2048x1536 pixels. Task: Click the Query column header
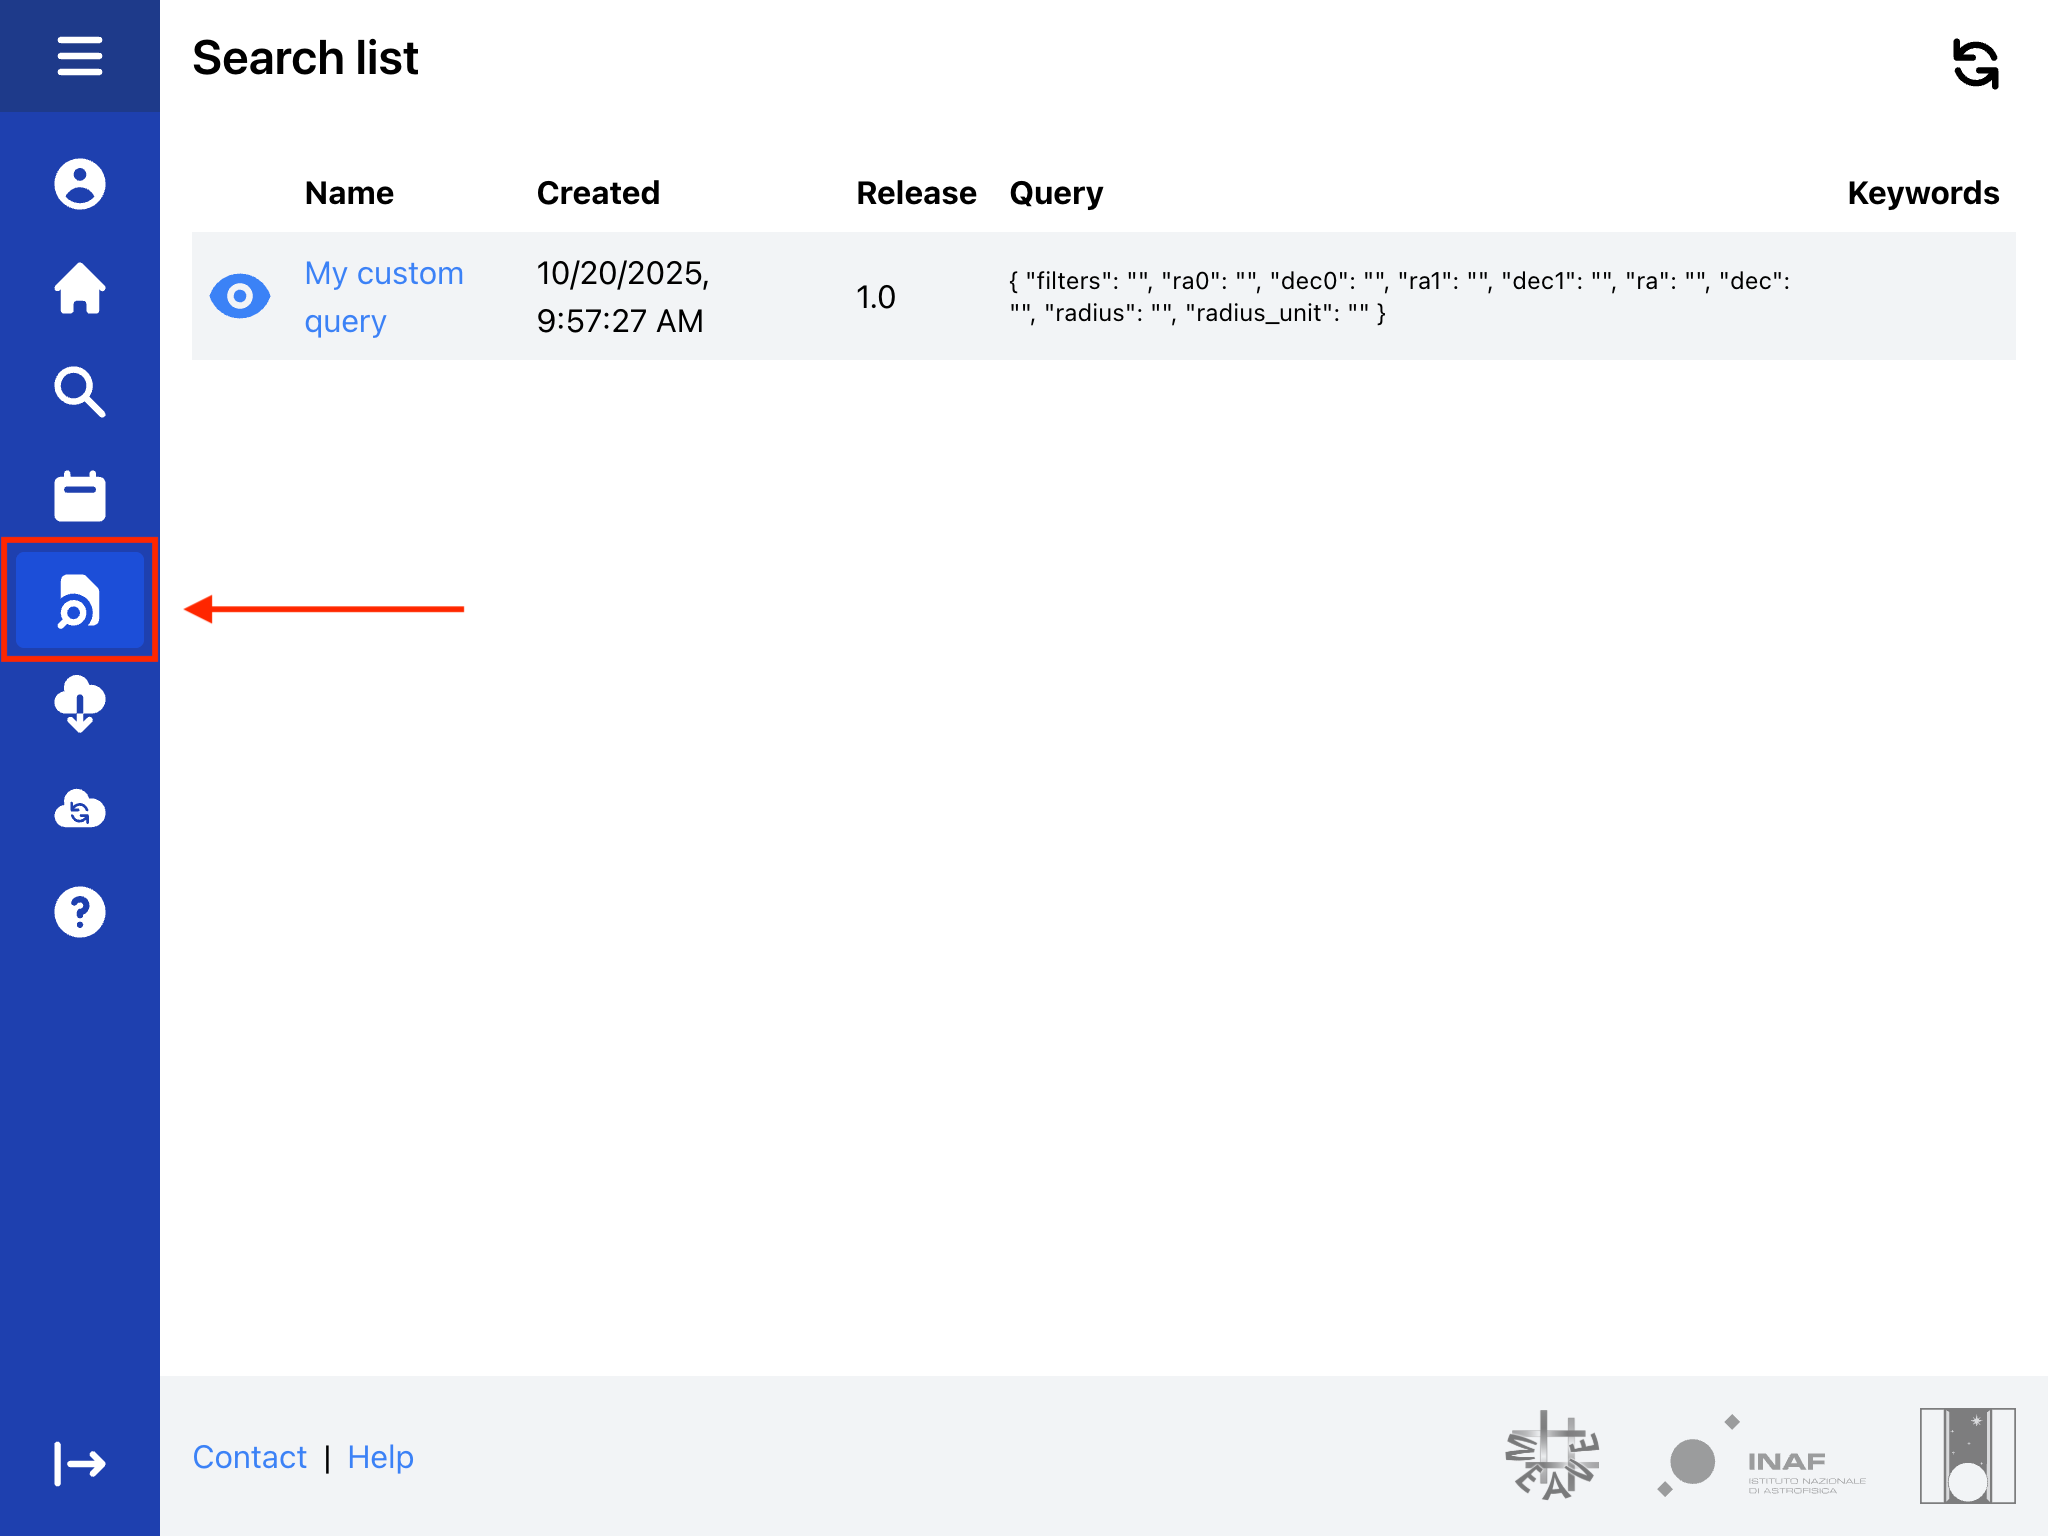[1056, 193]
